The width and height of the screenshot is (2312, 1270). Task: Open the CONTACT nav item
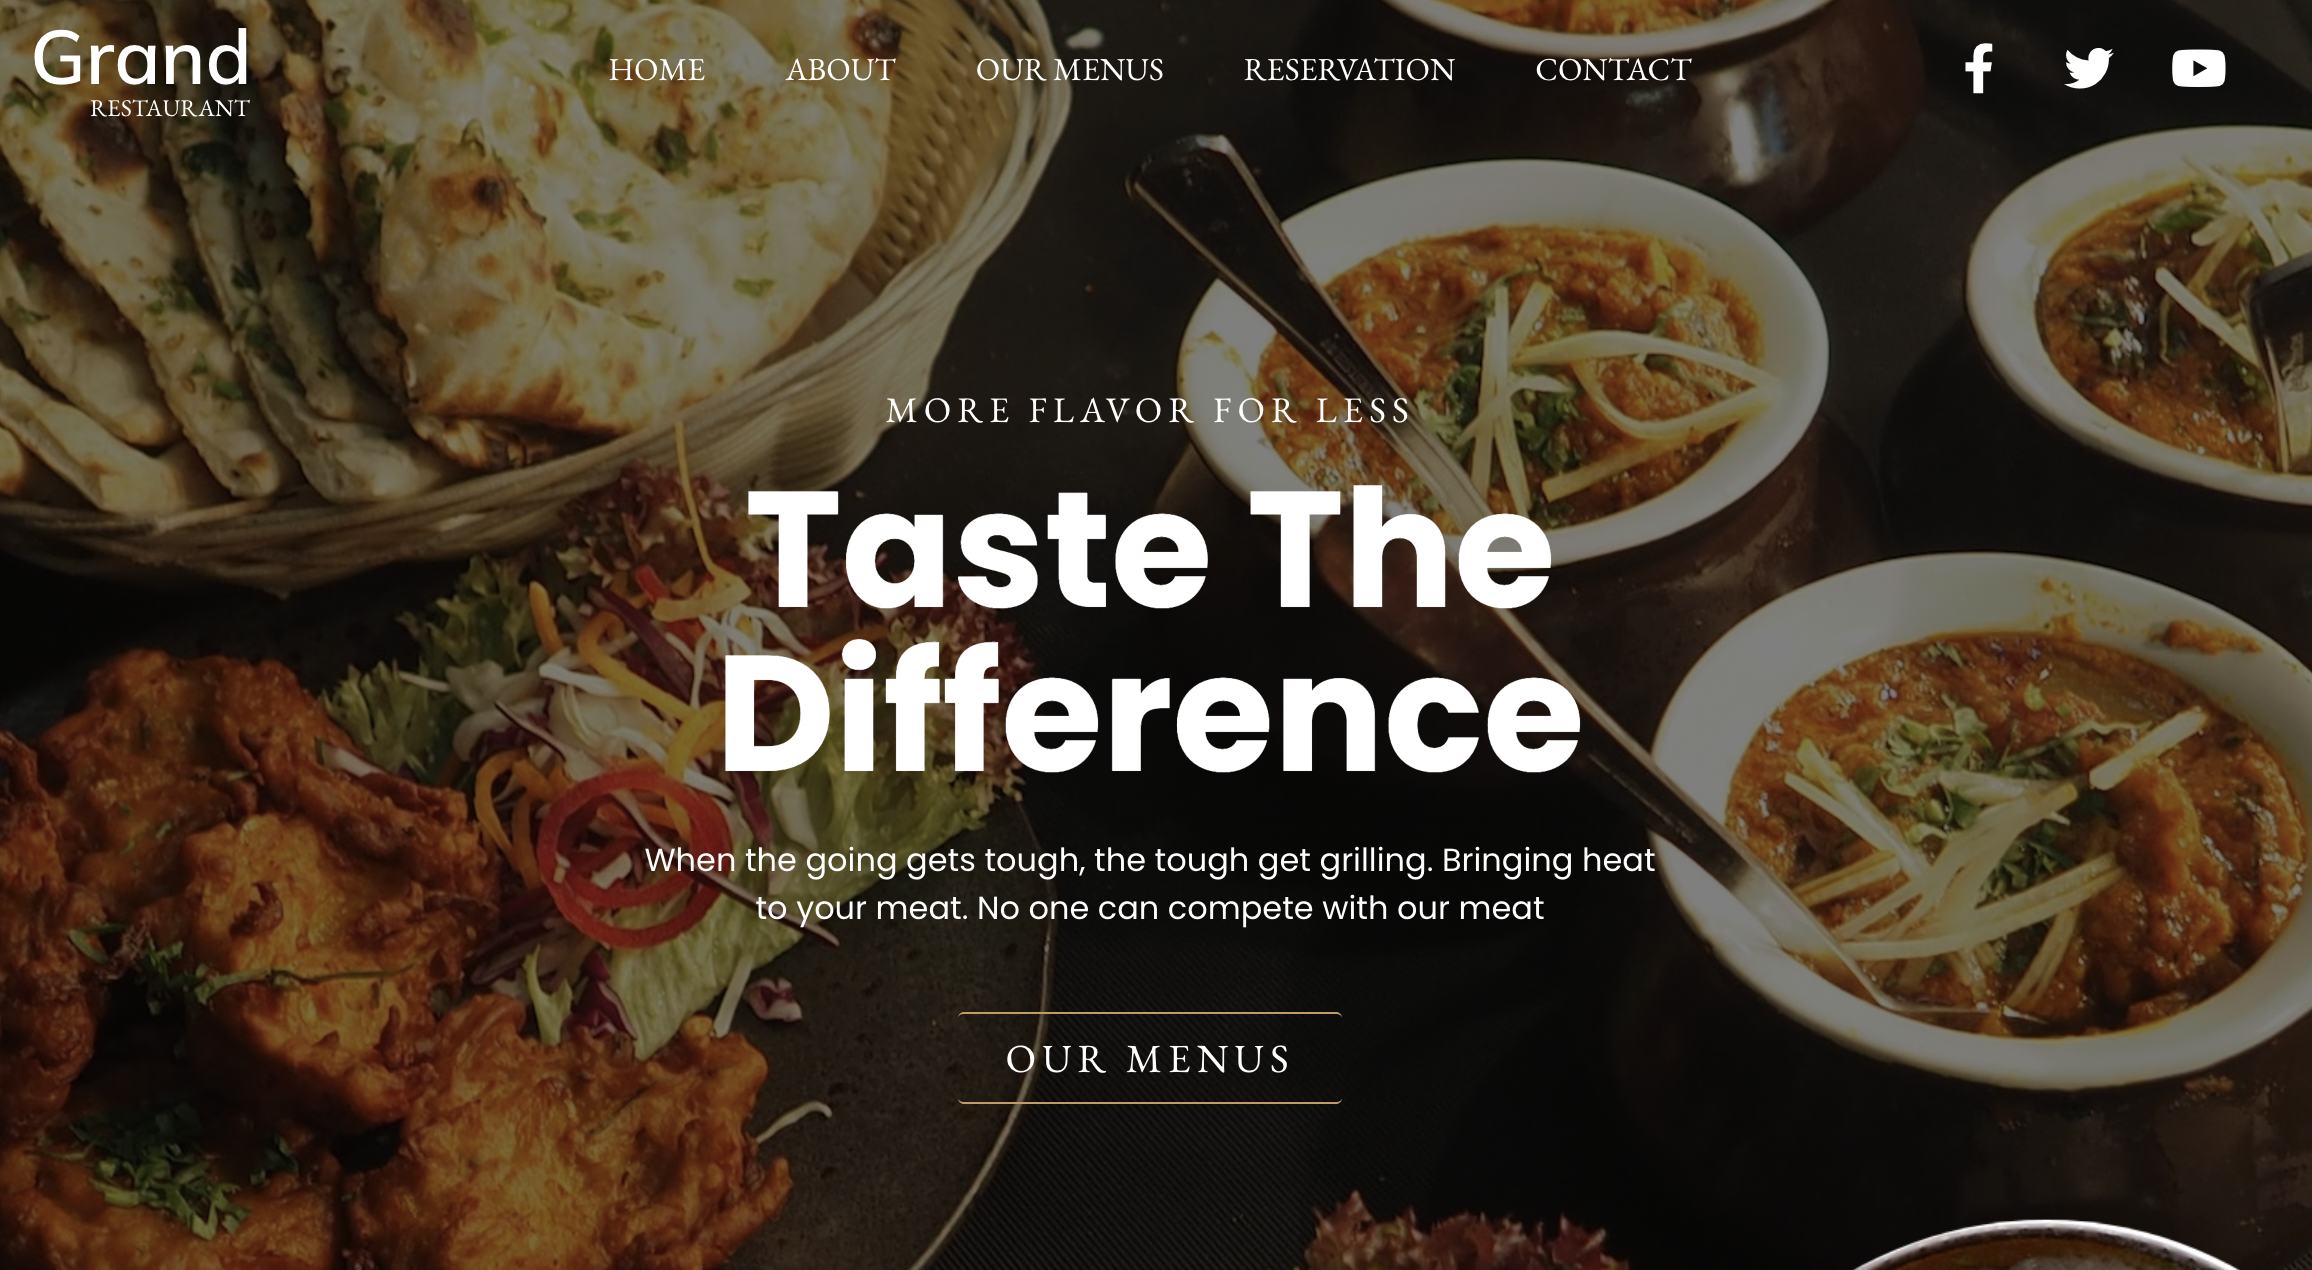click(x=1613, y=70)
